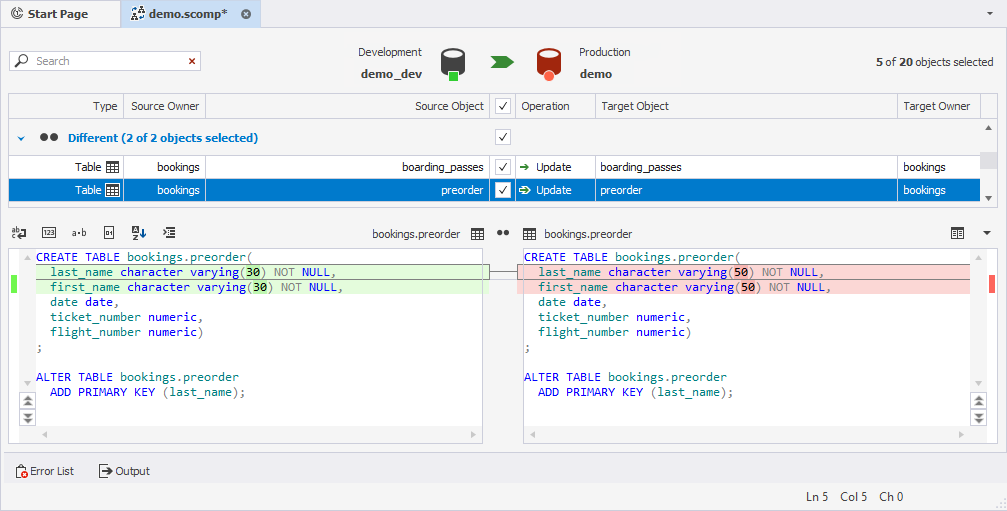Screen dimensions: 1007x511
Task: Uncheck the boarding_passes row checkbox
Action: pos(503,167)
